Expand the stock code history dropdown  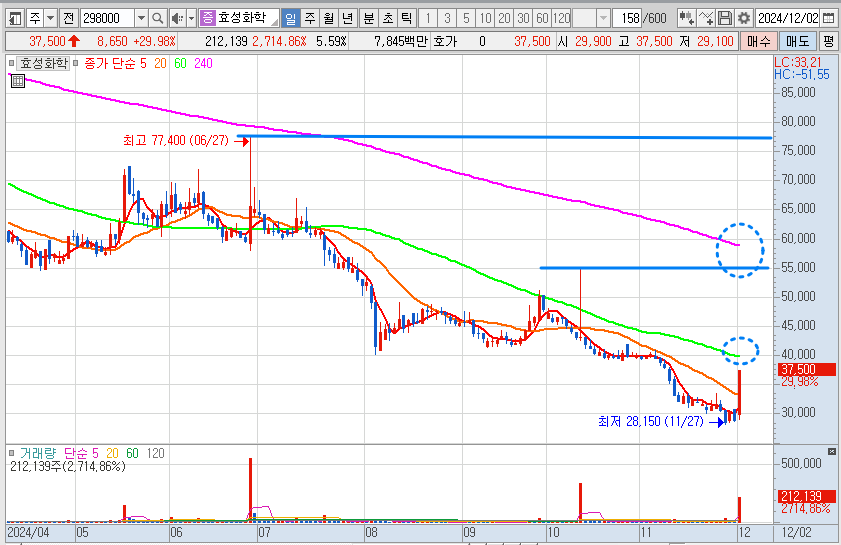click(x=141, y=19)
